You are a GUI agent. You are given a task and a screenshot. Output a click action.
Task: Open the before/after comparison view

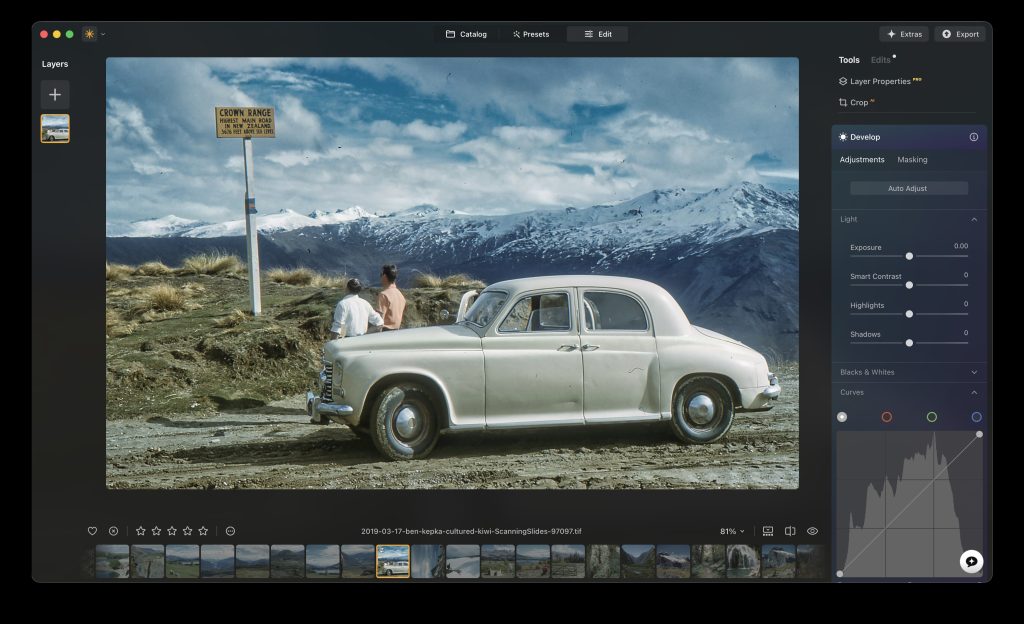click(x=788, y=530)
